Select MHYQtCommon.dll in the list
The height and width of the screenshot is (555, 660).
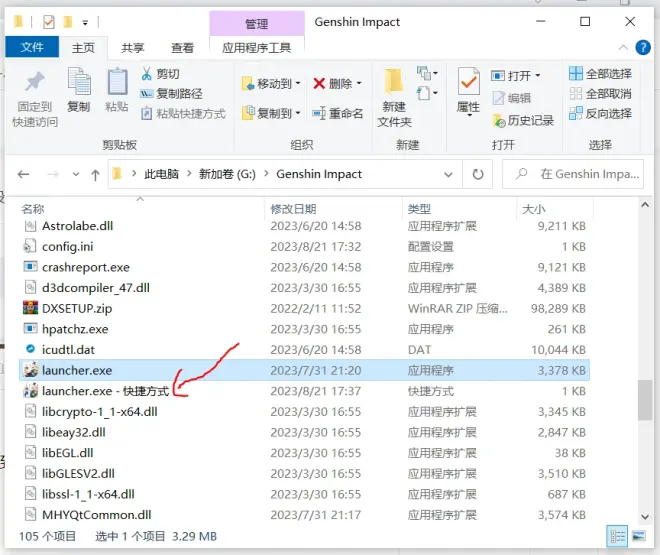tap(304, 515)
